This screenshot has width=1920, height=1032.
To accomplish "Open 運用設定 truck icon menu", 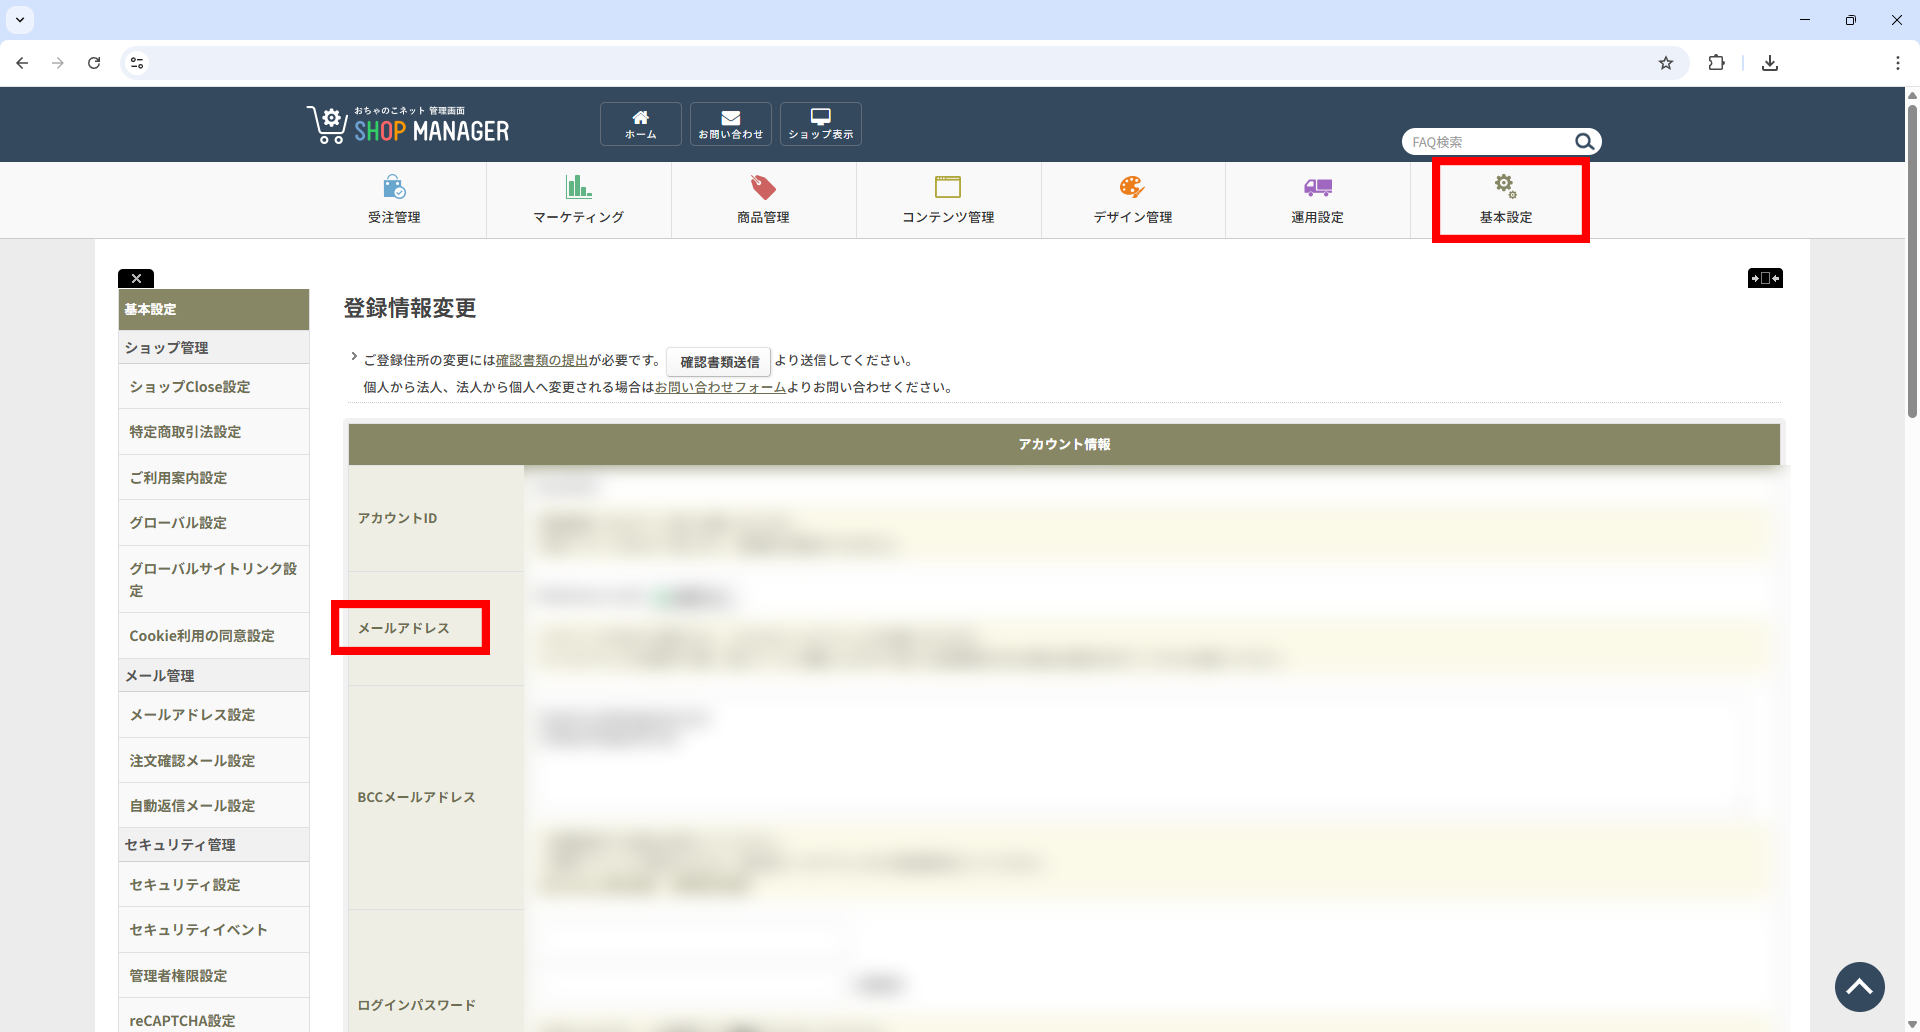I will (1317, 199).
